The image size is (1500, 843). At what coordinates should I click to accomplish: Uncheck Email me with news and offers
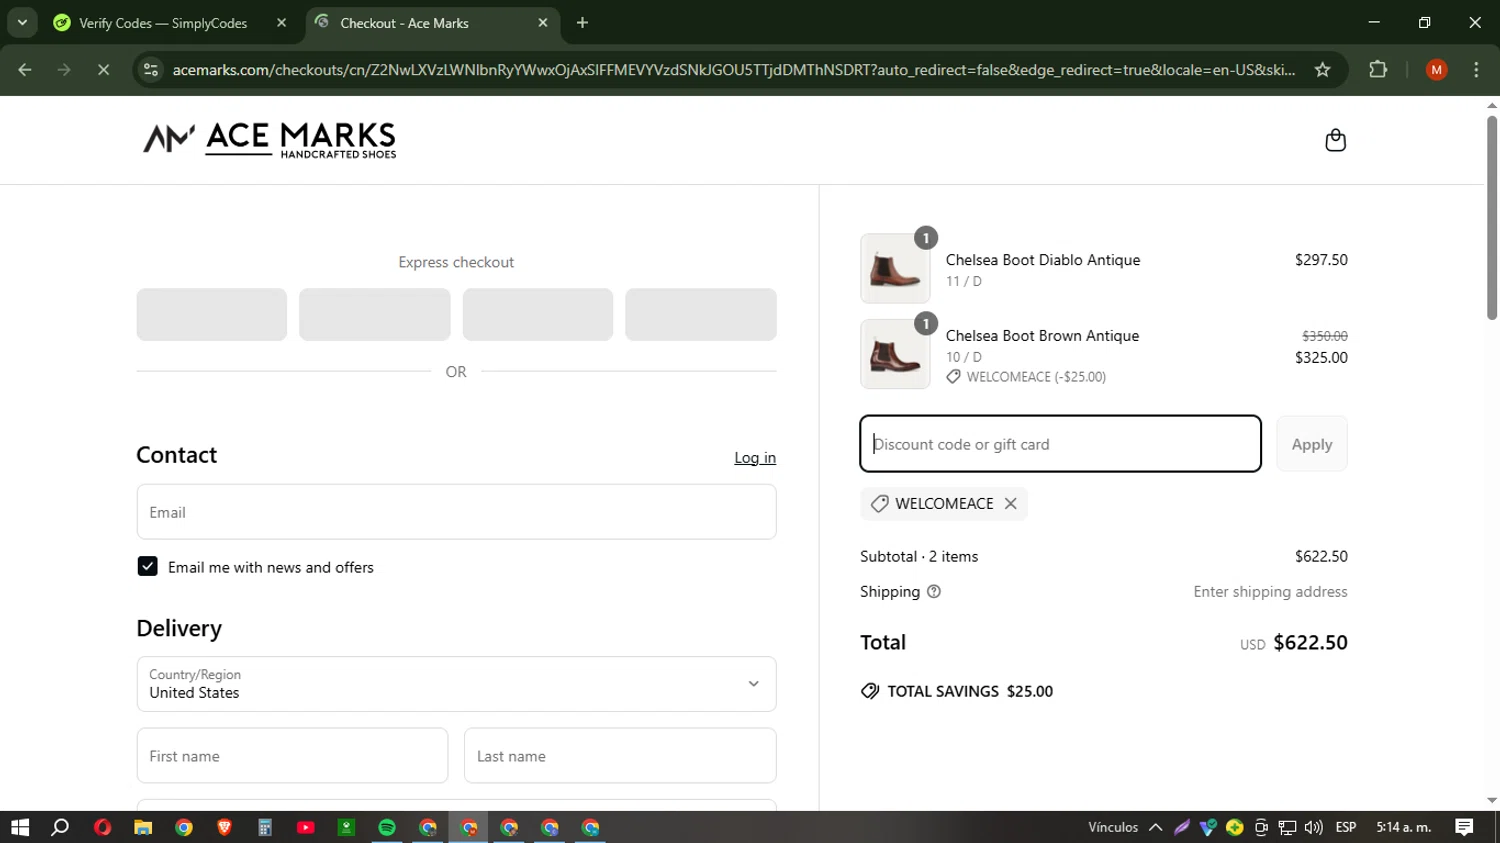147,567
